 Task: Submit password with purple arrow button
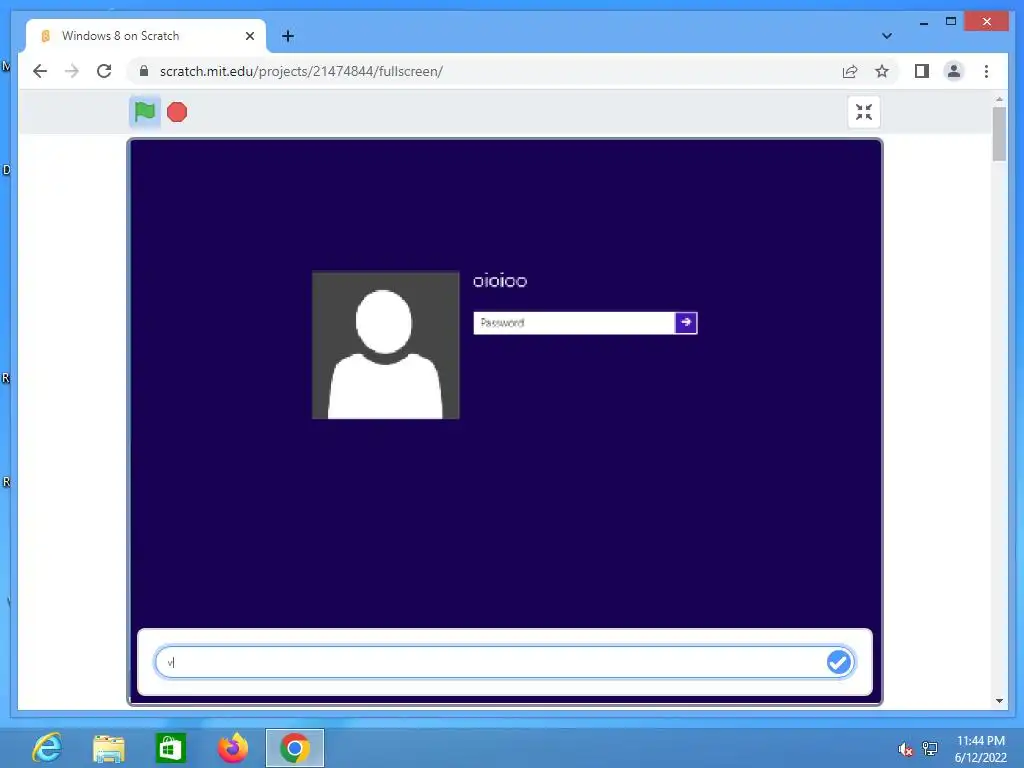[x=686, y=323]
